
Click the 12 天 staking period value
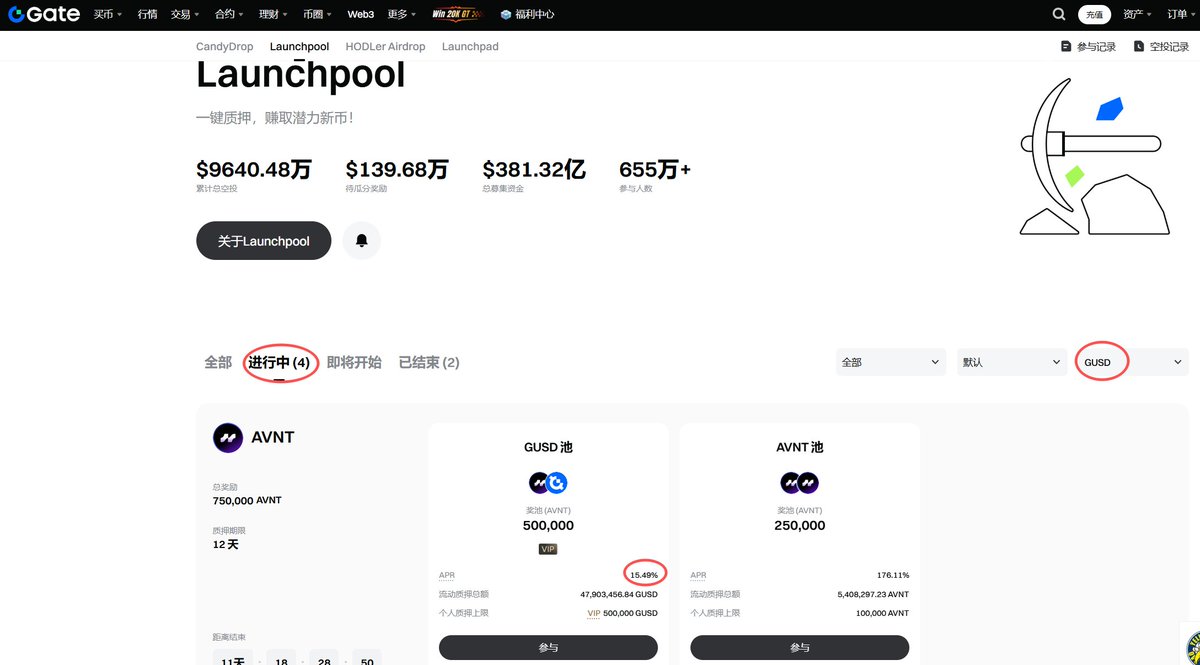pos(226,545)
